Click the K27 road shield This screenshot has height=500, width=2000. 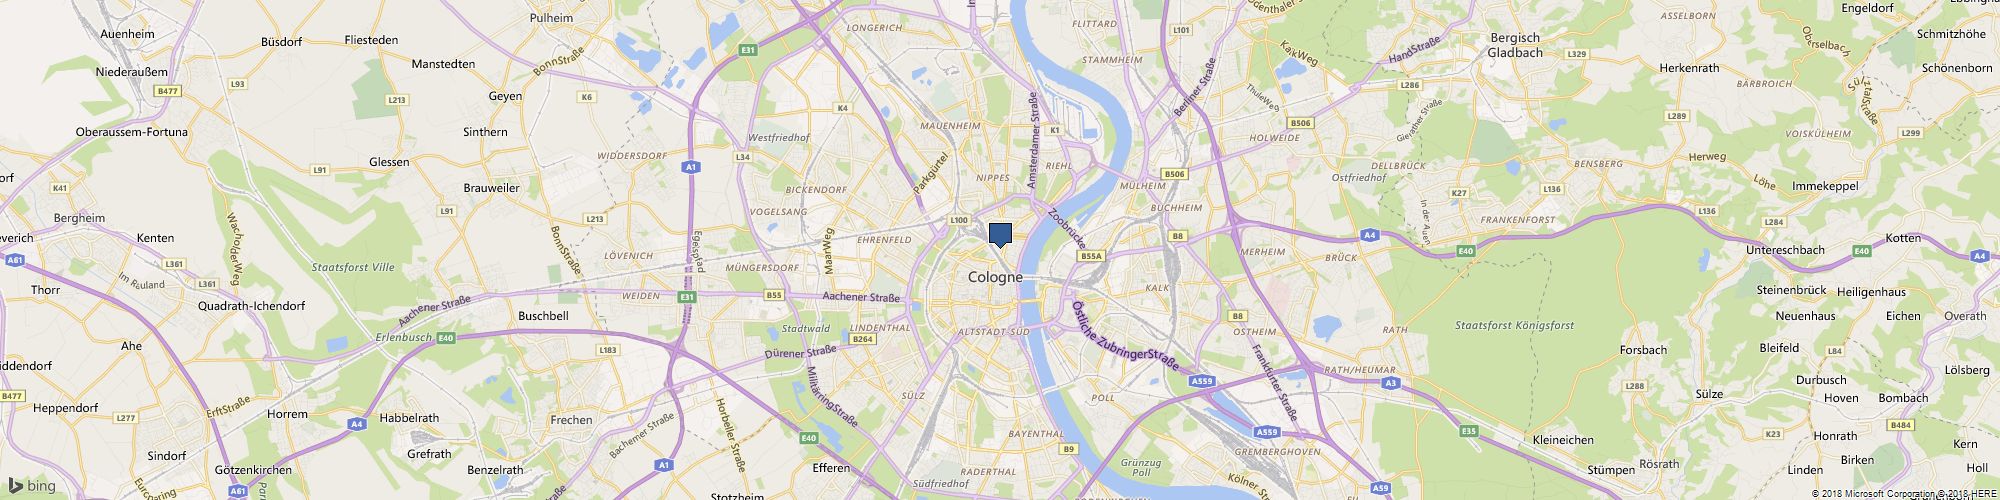point(1459,193)
